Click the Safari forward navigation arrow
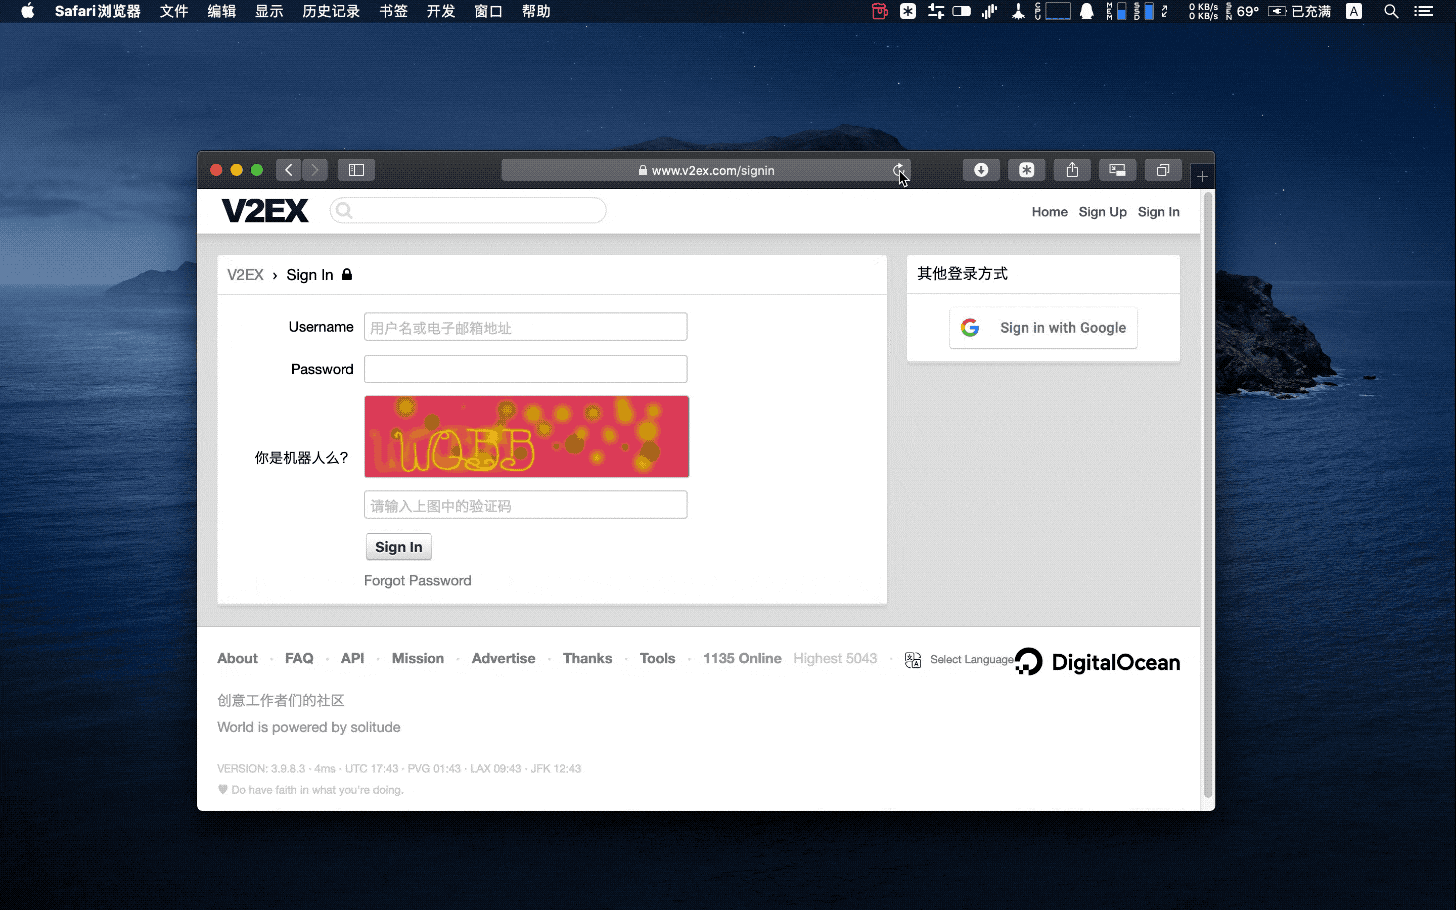The image size is (1456, 910). tap(315, 170)
